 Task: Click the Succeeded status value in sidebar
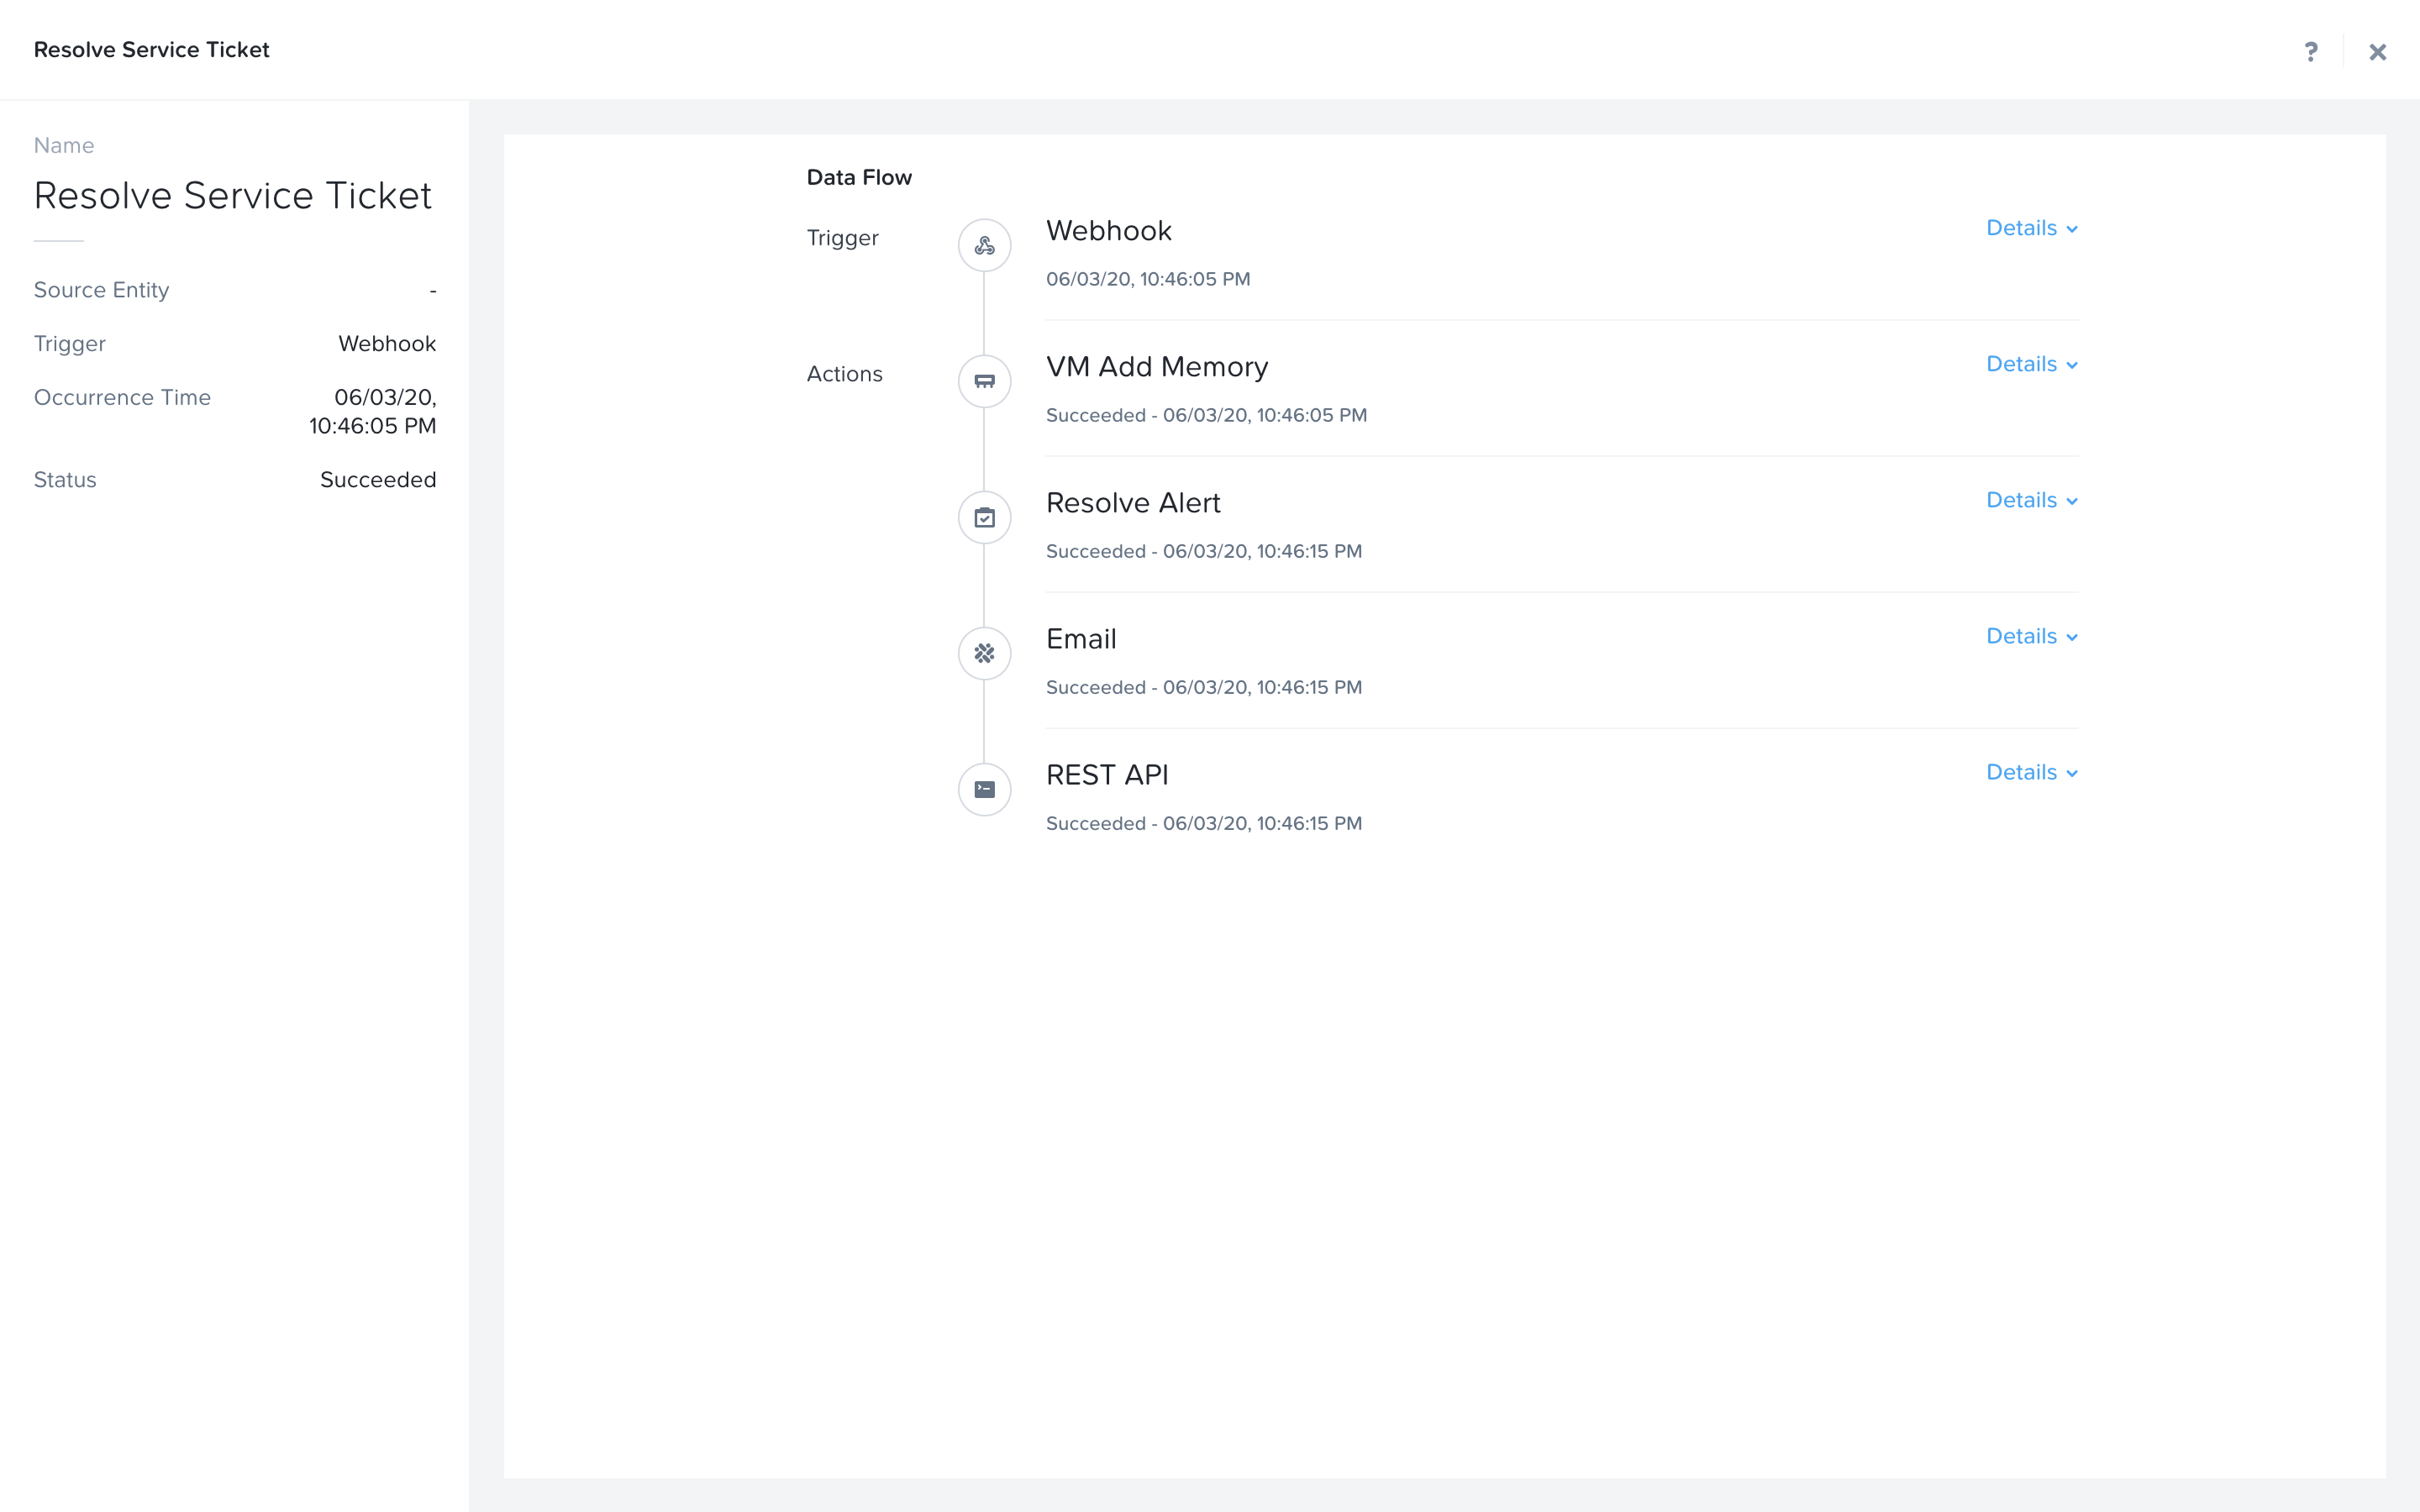click(x=378, y=480)
